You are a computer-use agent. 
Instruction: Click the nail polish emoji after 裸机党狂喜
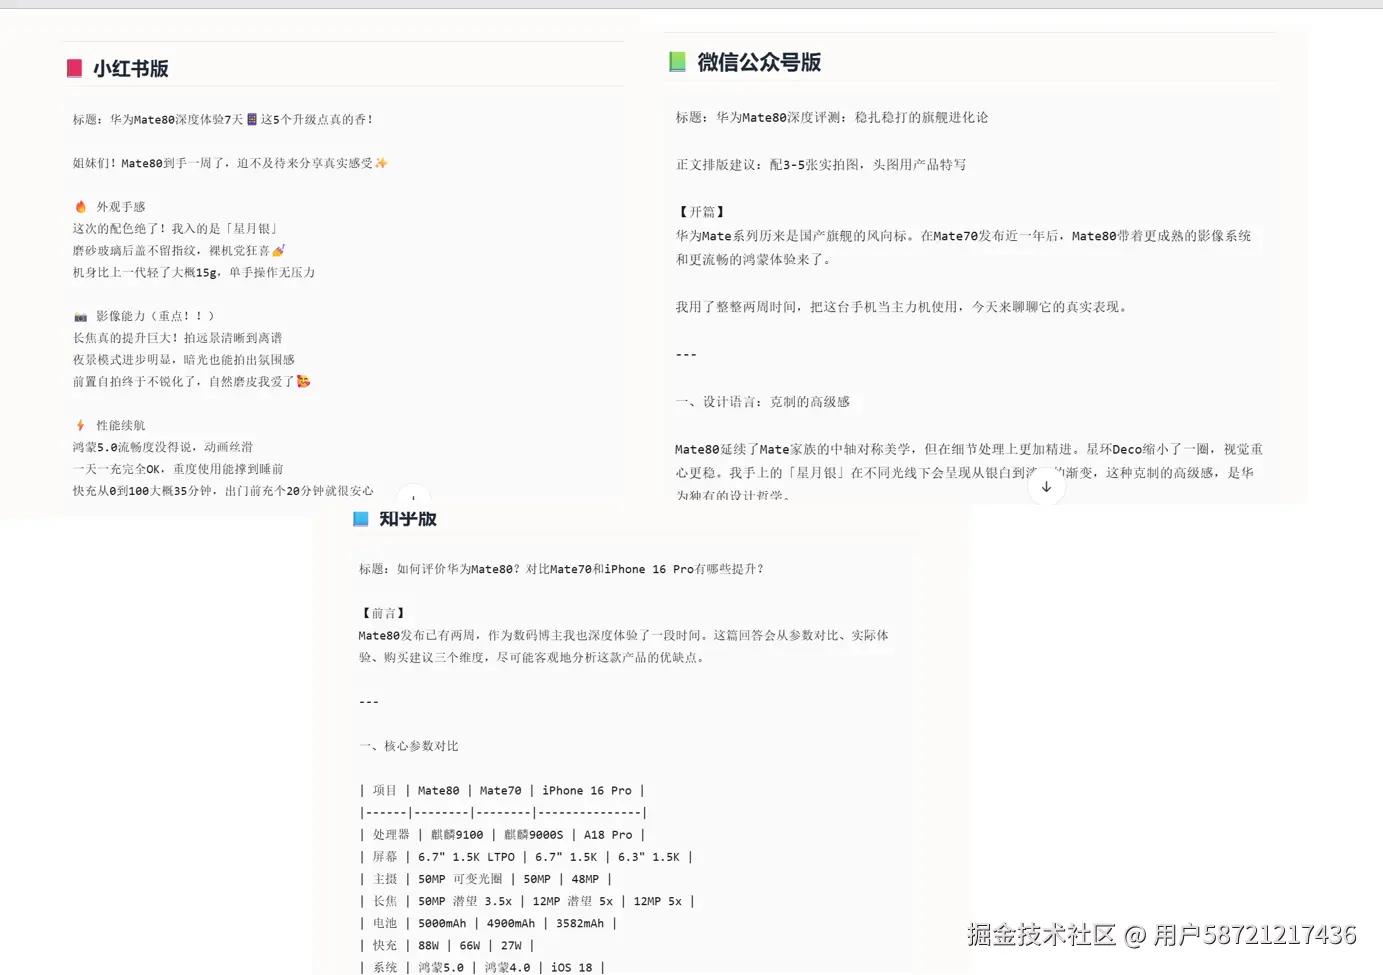coord(278,250)
